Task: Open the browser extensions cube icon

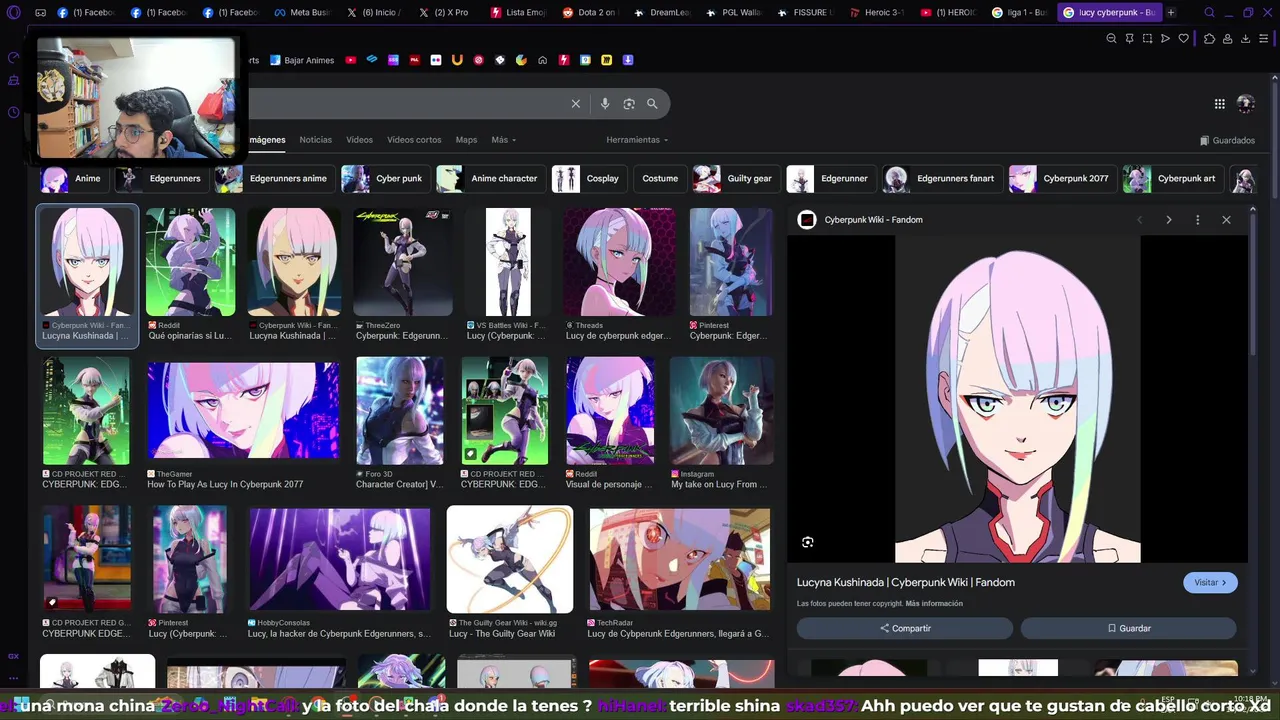Action: click(1209, 39)
